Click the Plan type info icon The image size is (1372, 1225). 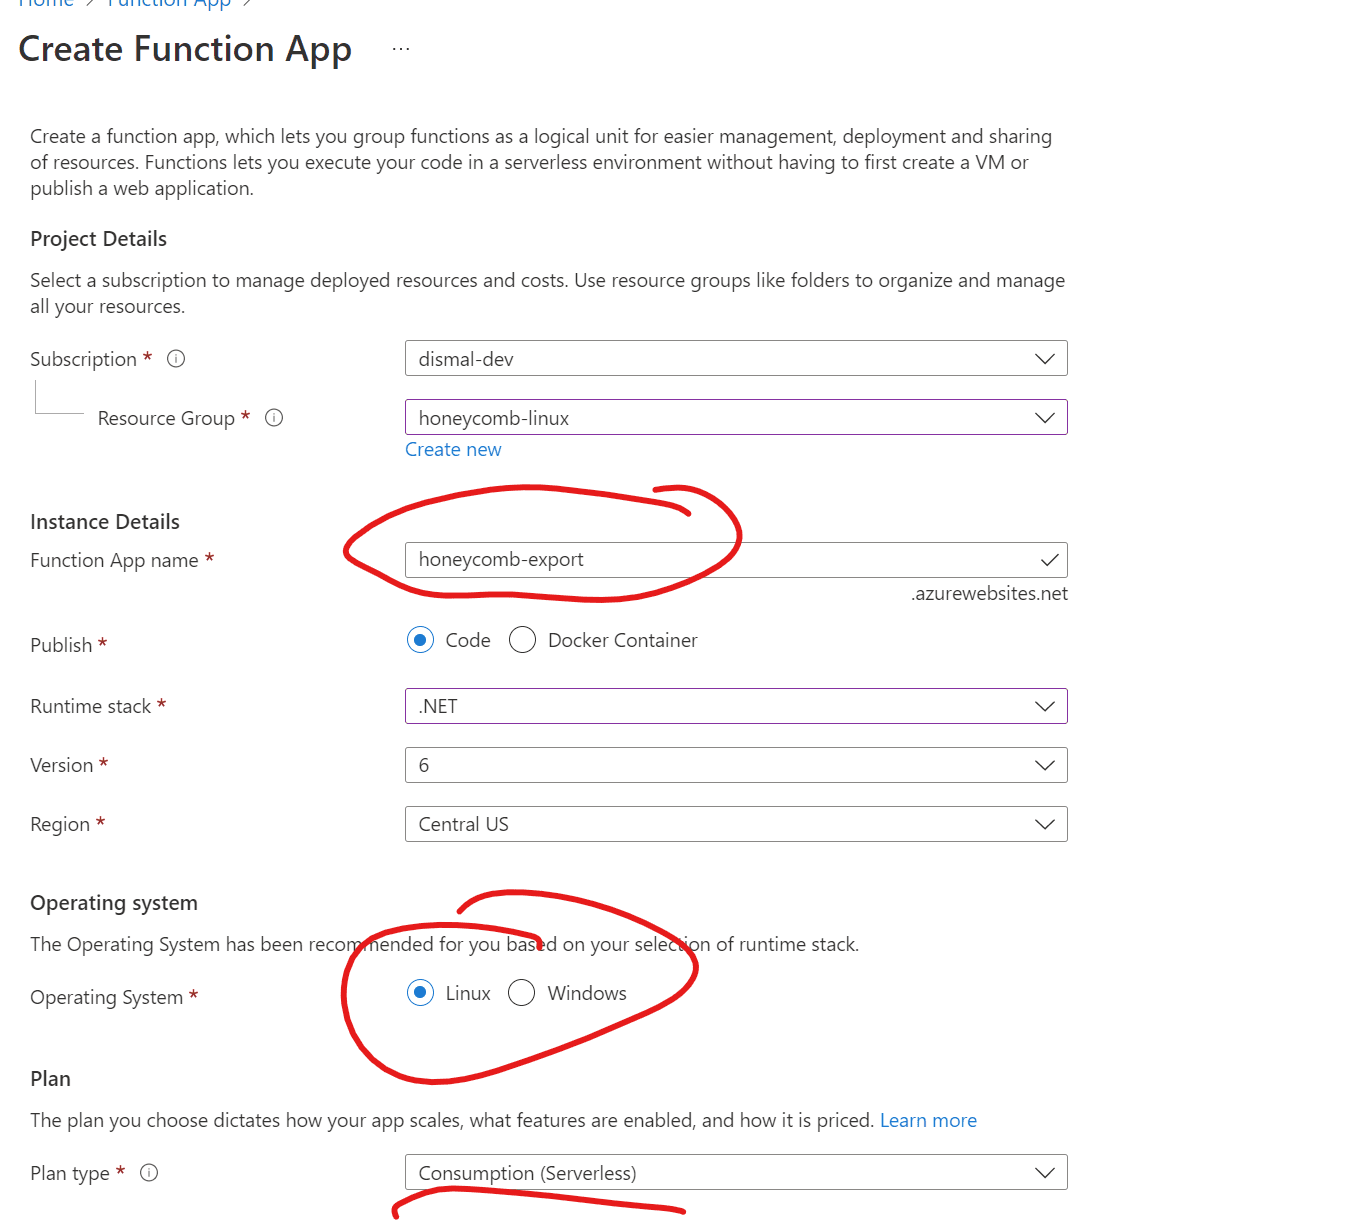click(149, 1173)
